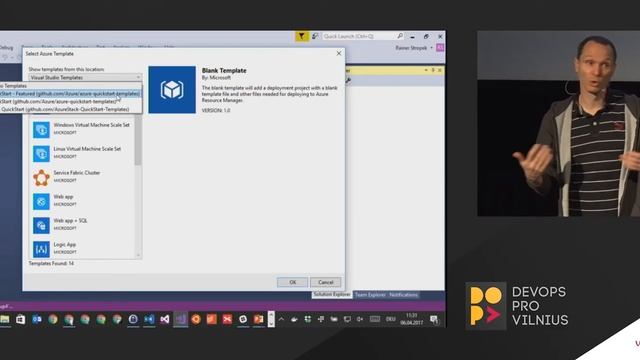Image resolution: width=640 pixels, height=360 pixels.
Task: Open the Action Center notification icon
Action: (434, 319)
